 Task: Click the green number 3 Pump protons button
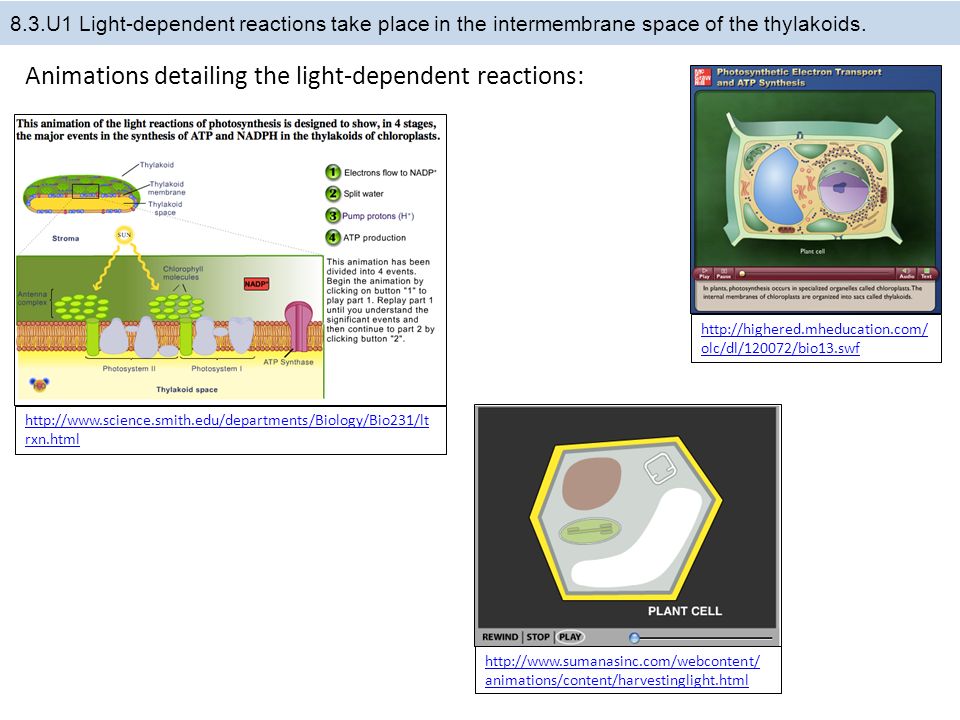[x=332, y=216]
